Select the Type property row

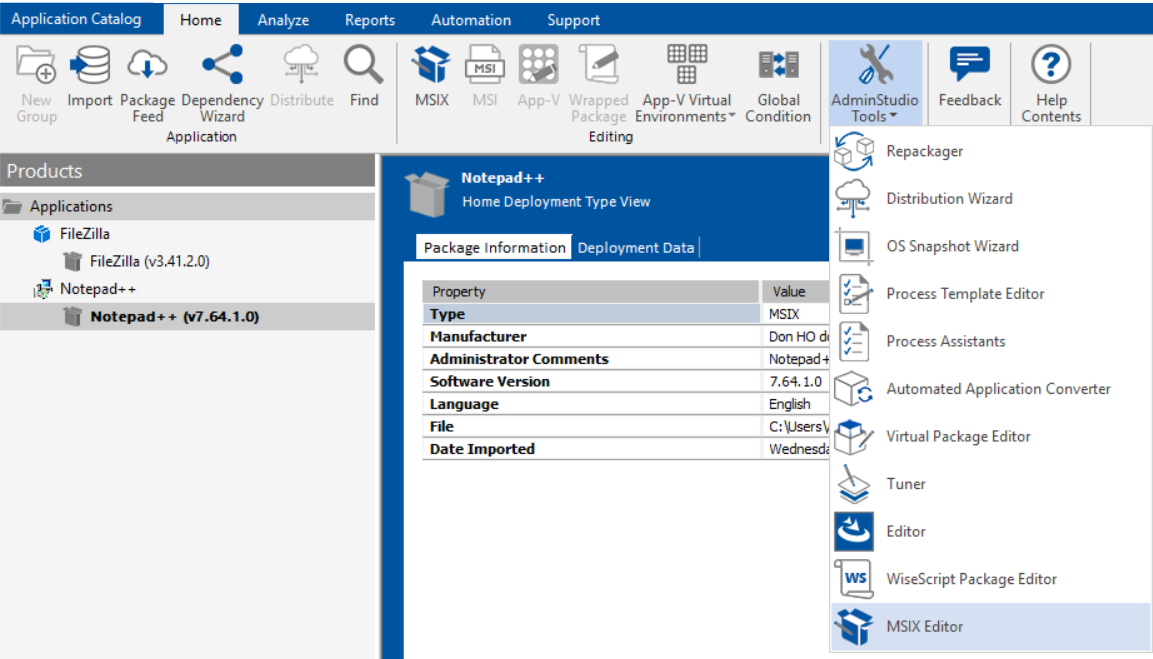click(x=626, y=314)
